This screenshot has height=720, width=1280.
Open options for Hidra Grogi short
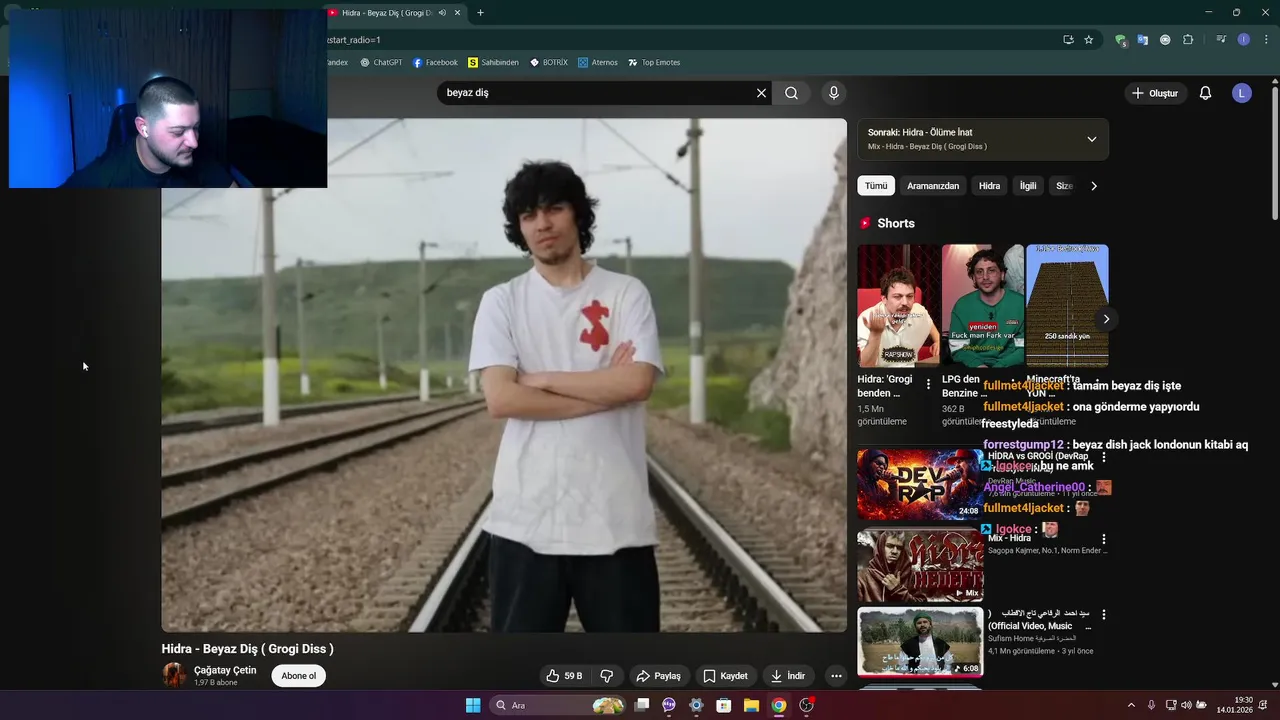click(928, 384)
